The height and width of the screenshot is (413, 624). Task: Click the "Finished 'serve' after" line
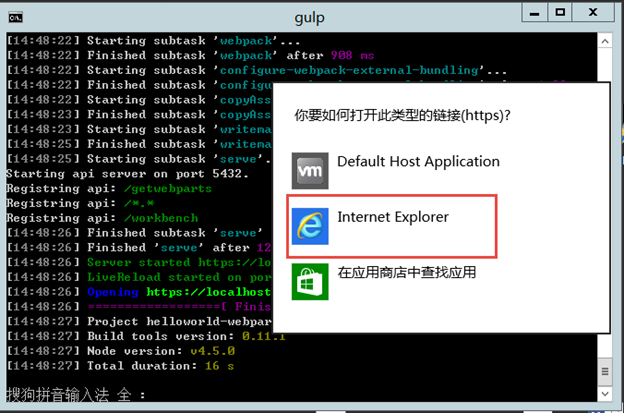click(139, 247)
